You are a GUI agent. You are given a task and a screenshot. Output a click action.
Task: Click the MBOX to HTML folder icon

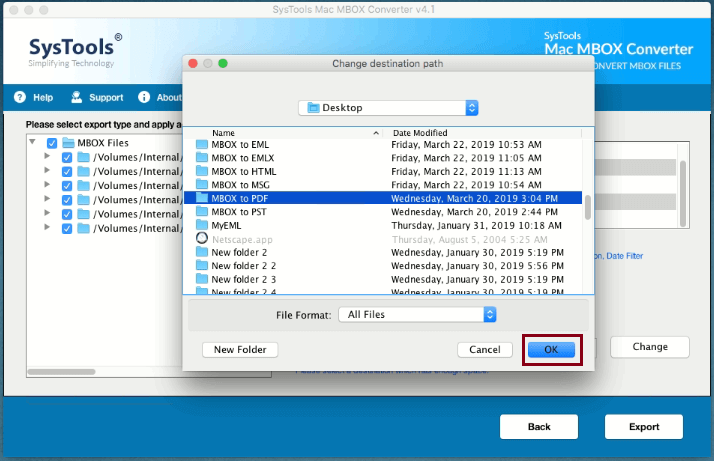(x=202, y=171)
